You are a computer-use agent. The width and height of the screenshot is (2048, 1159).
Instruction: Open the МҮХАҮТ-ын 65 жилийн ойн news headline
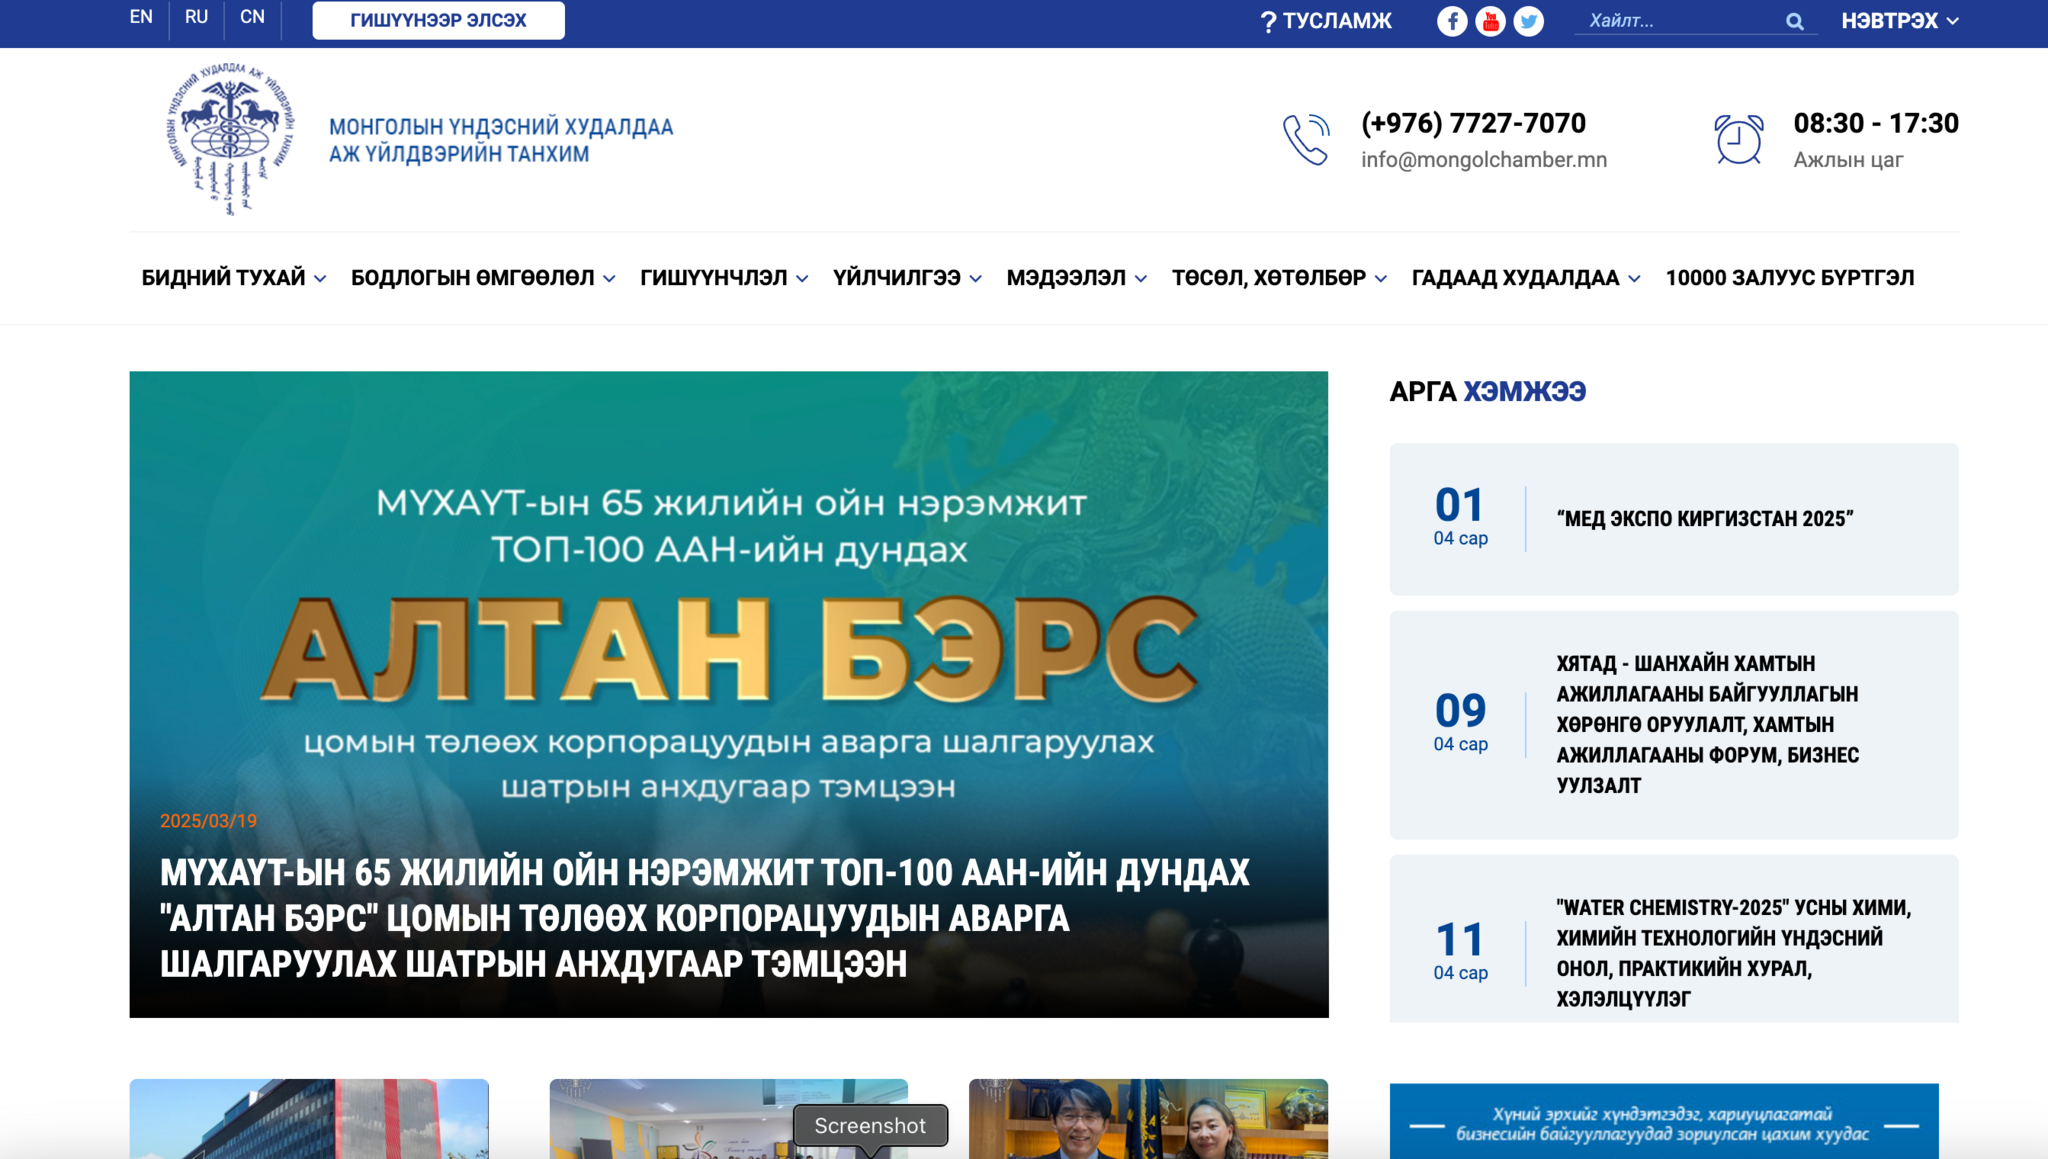(x=705, y=918)
